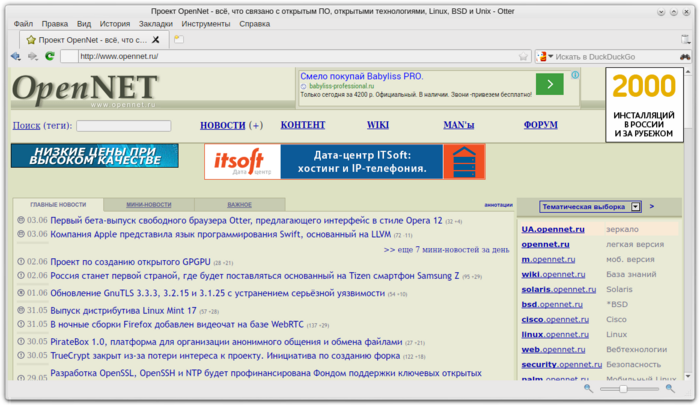
Task: Go back with the back arrow icon
Action: (16, 56)
